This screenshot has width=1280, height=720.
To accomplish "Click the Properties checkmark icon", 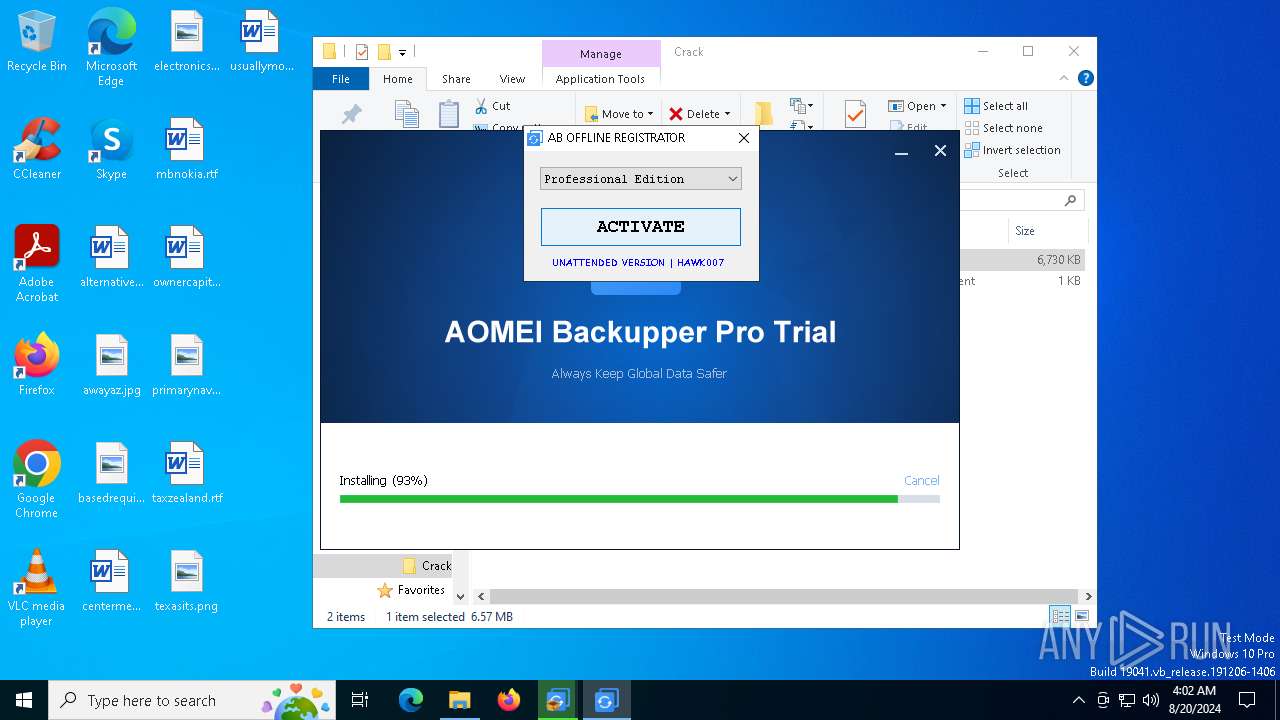I will click(855, 114).
